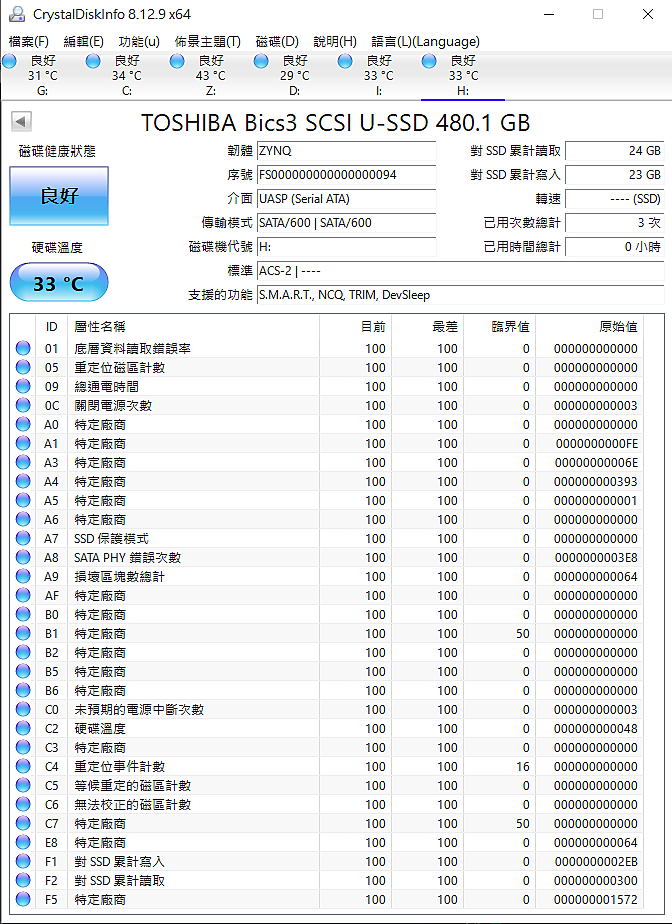Select the 損壞區塊數總計 attribute row
Image resolution: width=672 pixels, height=924 pixels.
(x=325, y=576)
